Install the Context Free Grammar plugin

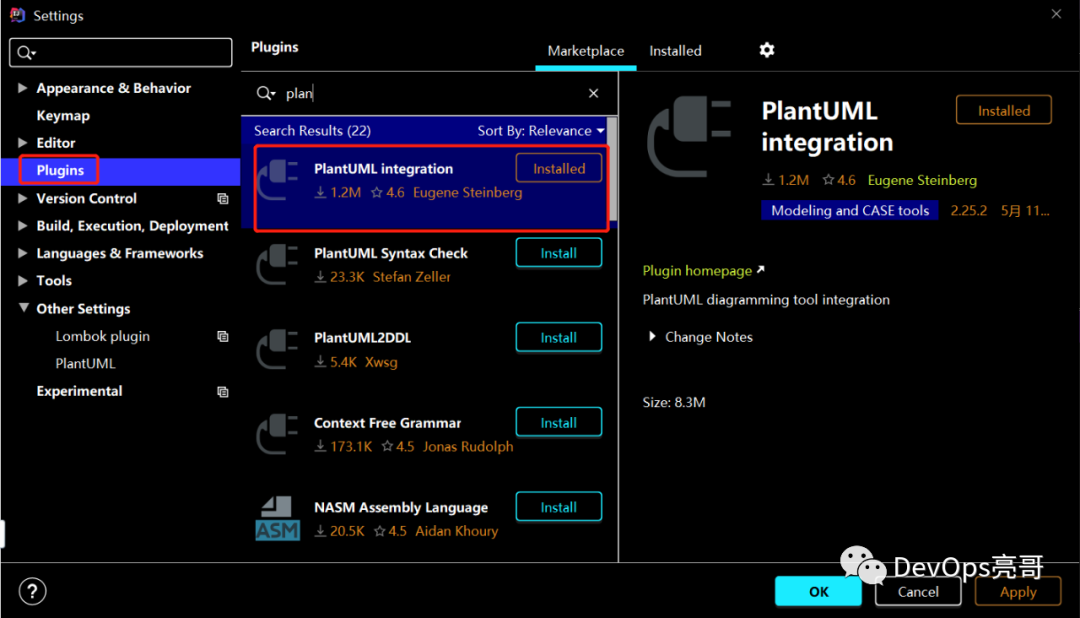pyautogui.click(x=559, y=422)
